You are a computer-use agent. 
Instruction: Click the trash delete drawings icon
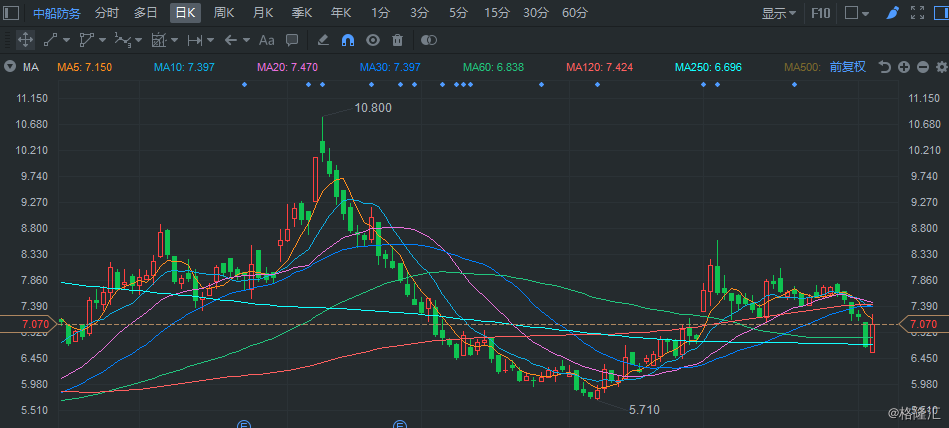tap(397, 40)
